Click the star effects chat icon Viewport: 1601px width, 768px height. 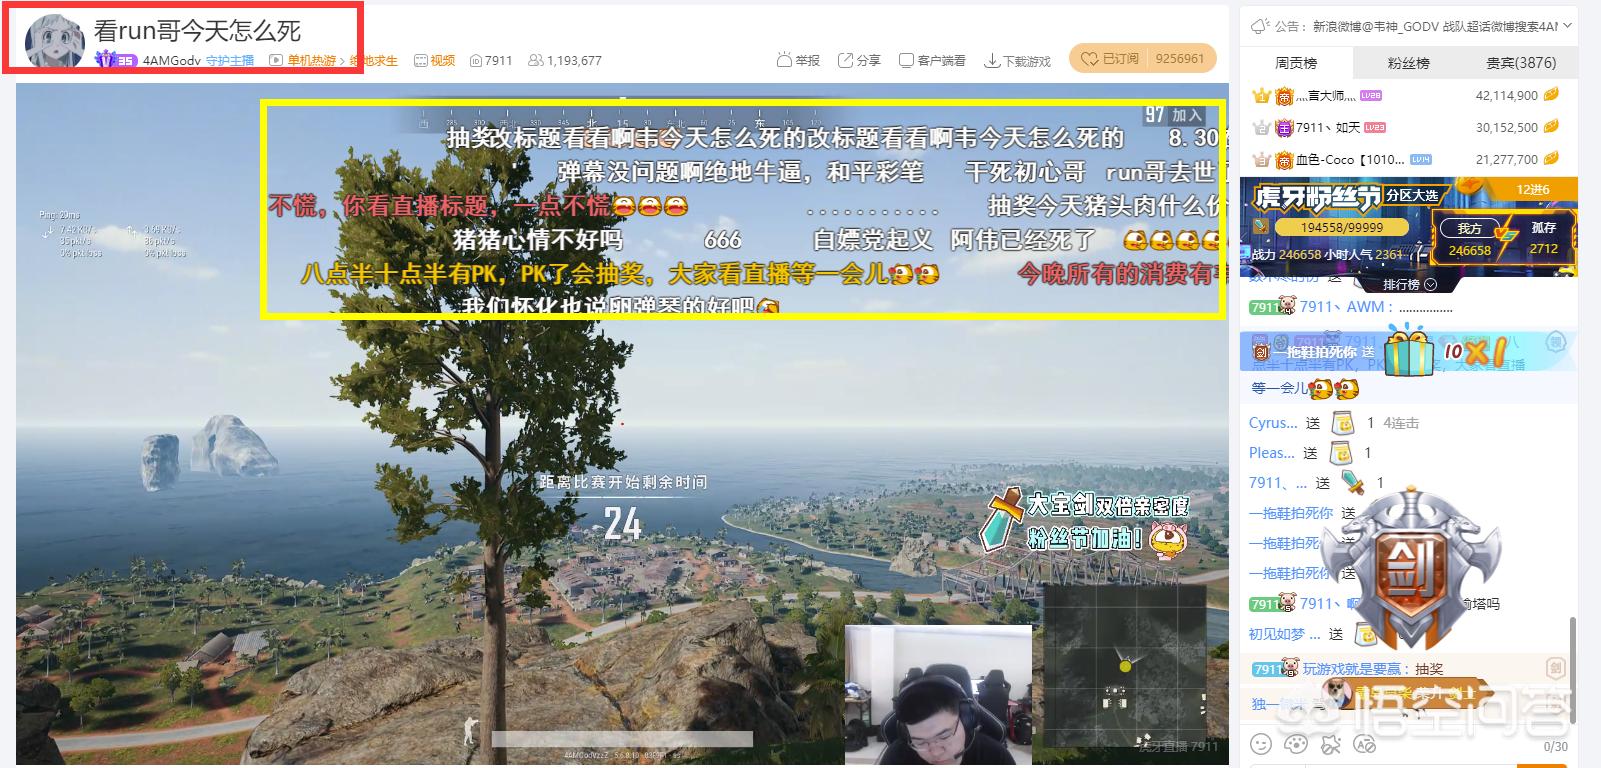(x=1330, y=743)
